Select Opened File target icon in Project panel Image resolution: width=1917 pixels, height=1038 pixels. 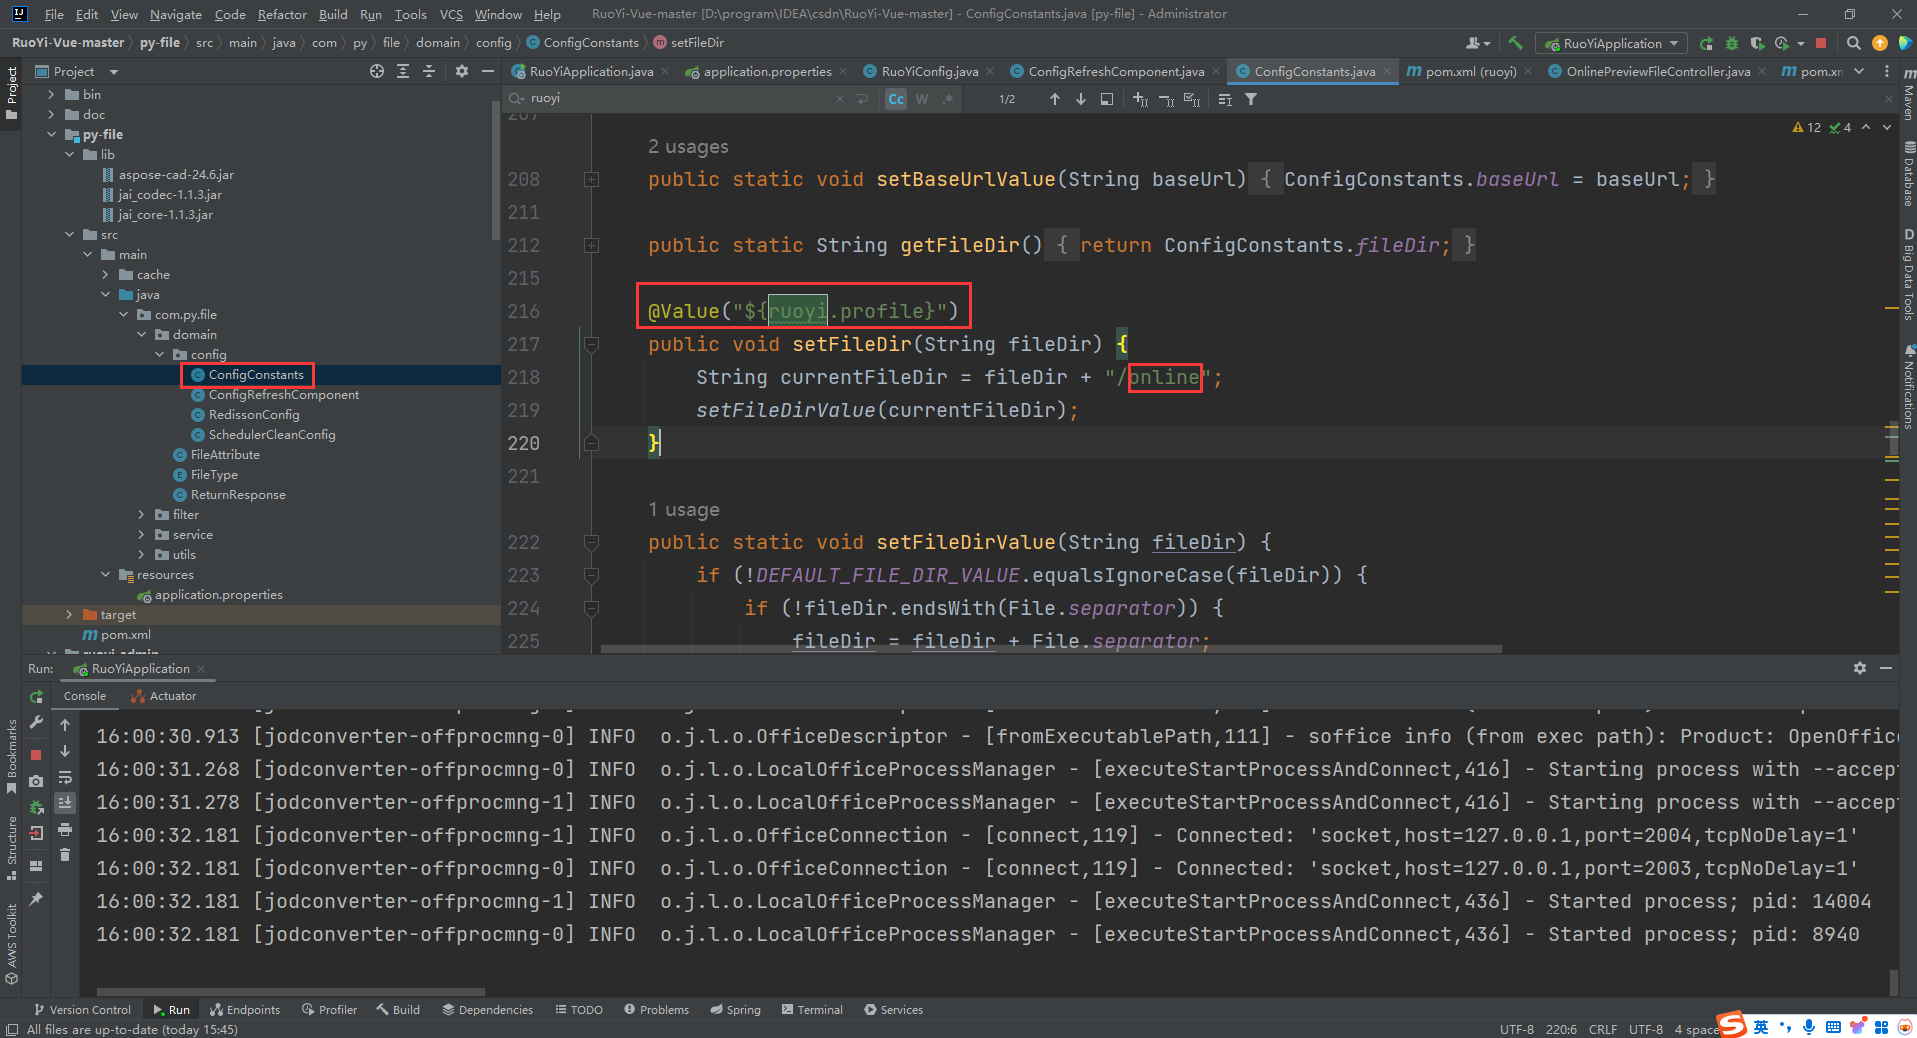(x=376, y=71)
